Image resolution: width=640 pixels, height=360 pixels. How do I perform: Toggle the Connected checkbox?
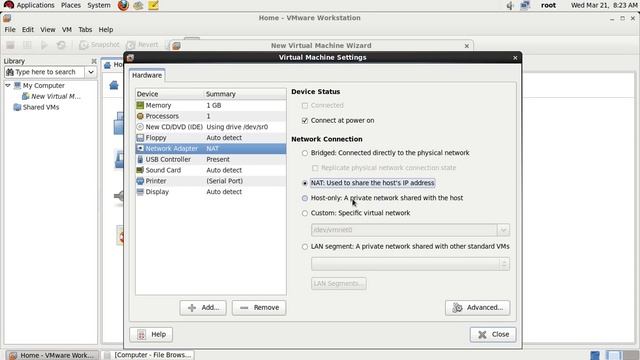[304, 105]
